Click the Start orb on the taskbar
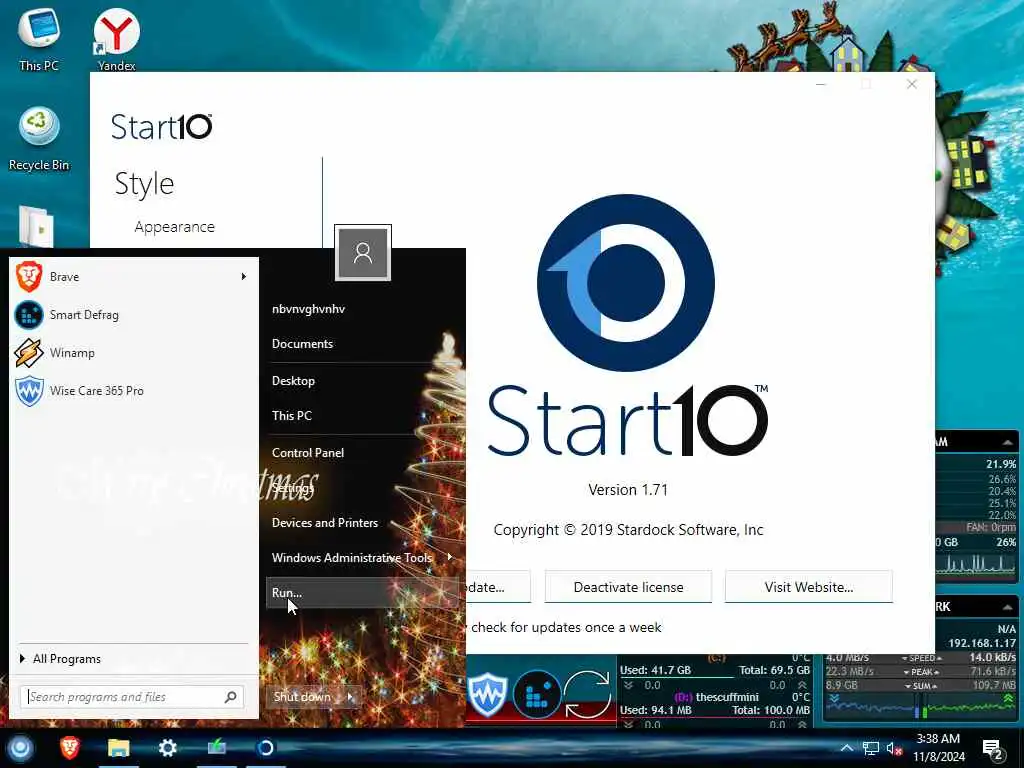 pyautogui.click(x=20, y=748)
